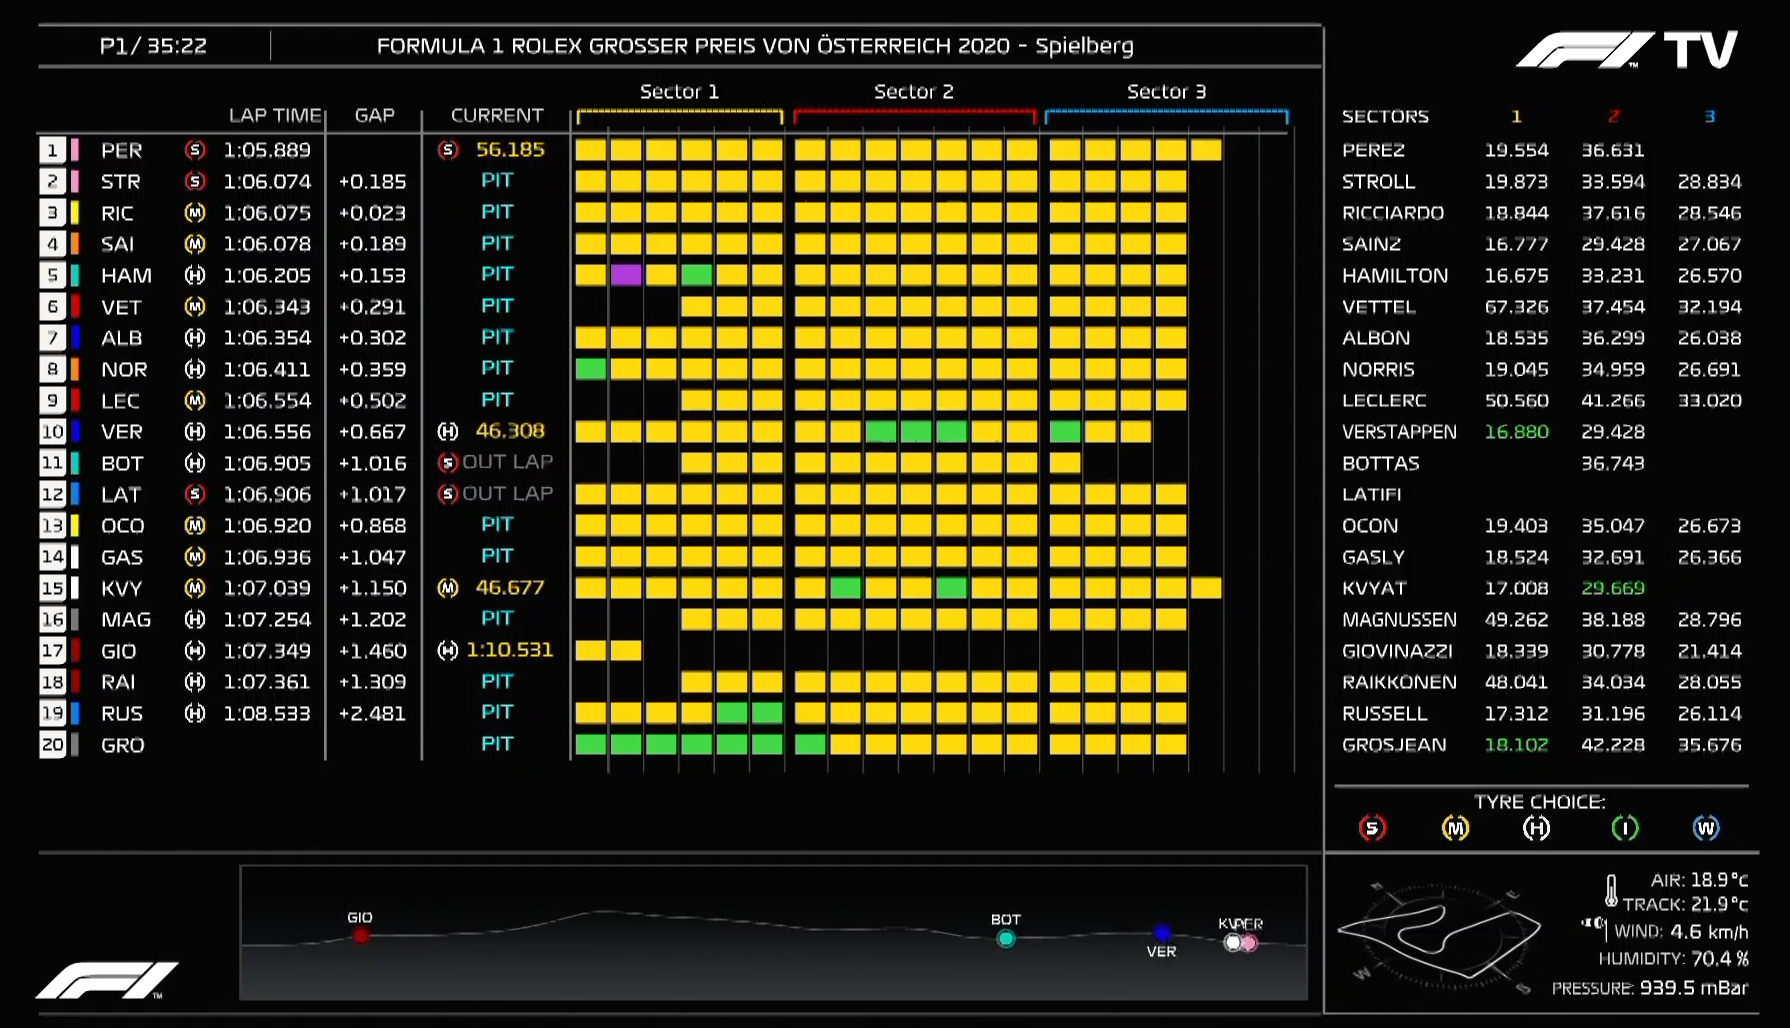The width and height of the screenshot is (1790, 1028).
Task: Click the Spielberg circuit map thumbnail
Action: (1438, 934)
